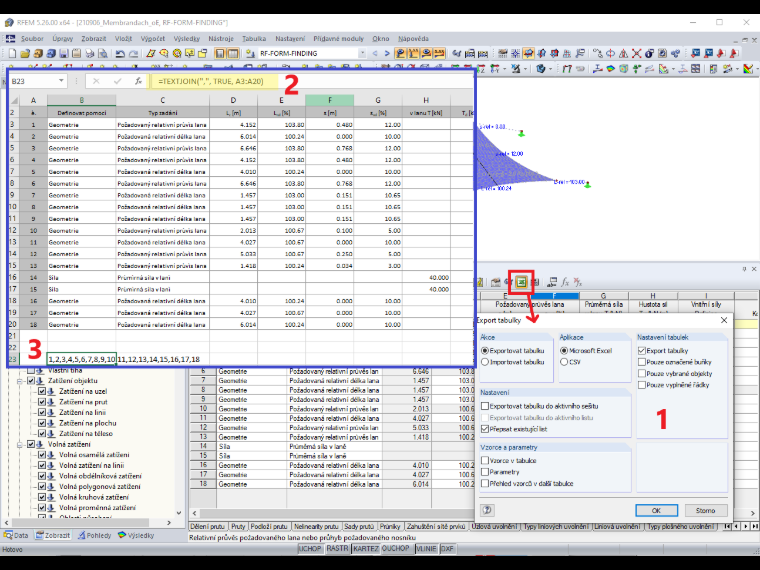Click Excel cell B23 with joined numbers
The width and height of the screenshot is (760, 570).
coord(81,359)
